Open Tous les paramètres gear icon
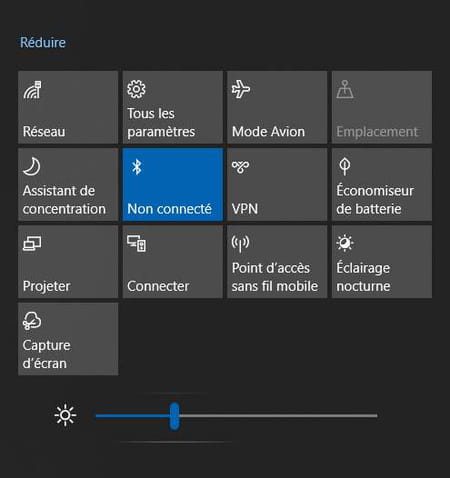Image resolution: width=450 pixels, height=478 pixels. 136,89
